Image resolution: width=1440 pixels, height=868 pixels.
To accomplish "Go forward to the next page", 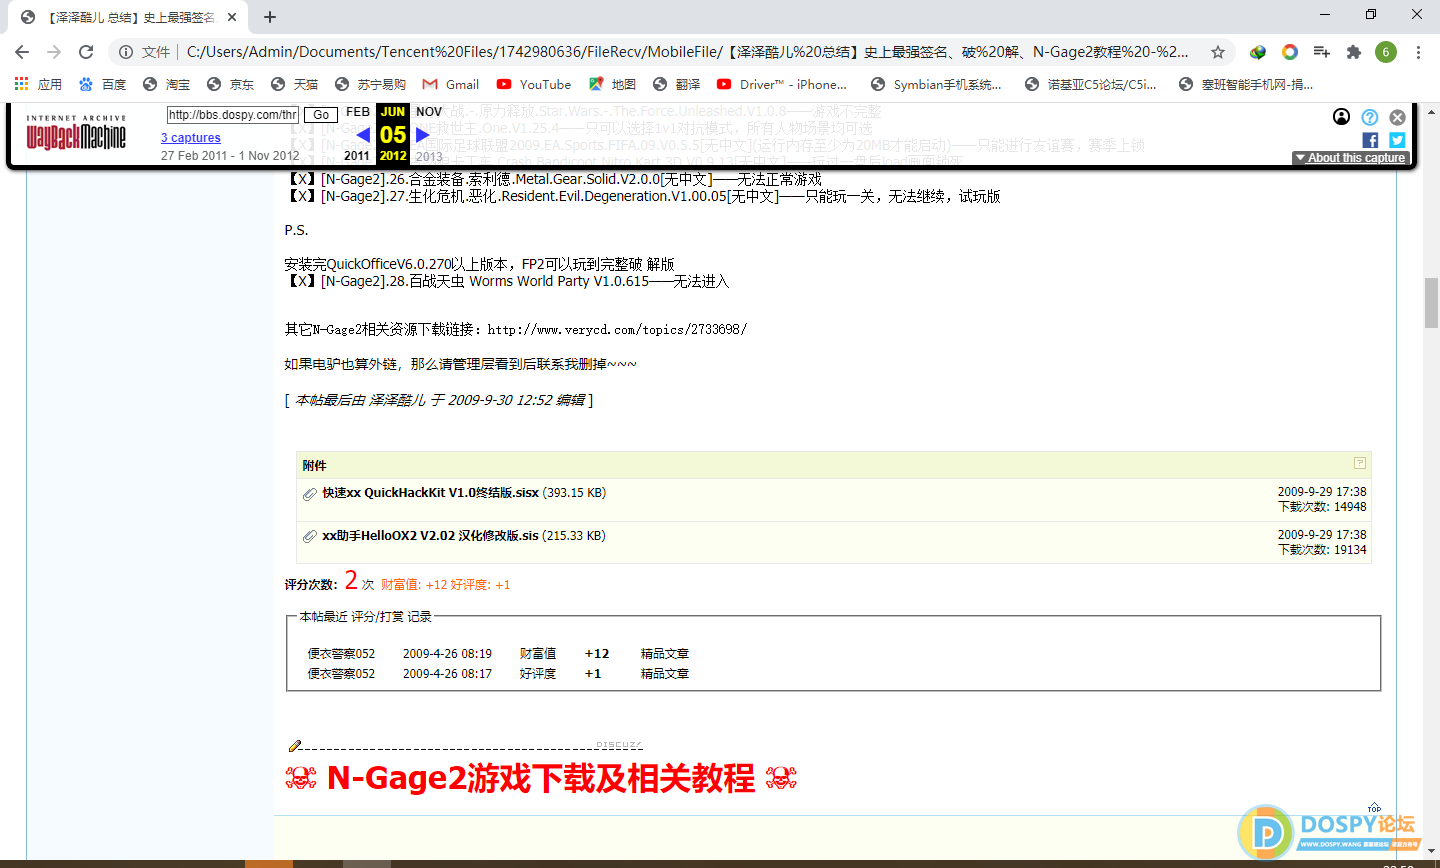I will pyautogui.click(x=54, y=52).
